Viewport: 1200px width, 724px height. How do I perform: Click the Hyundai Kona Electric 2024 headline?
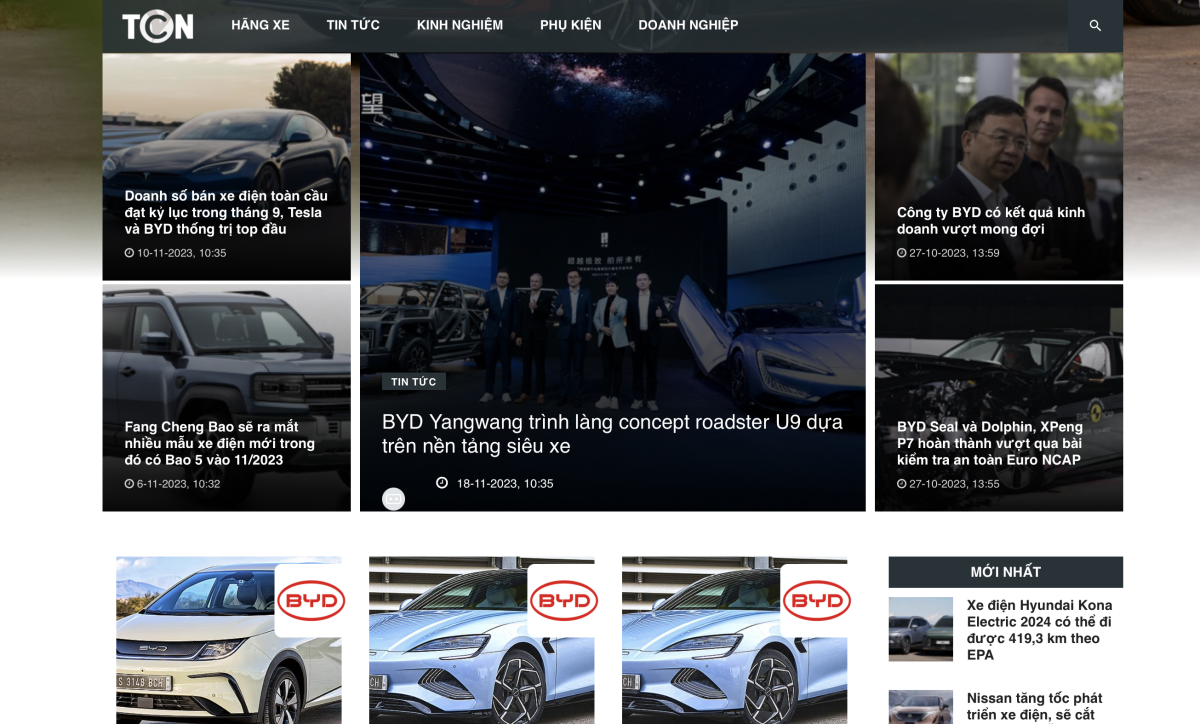(1039, 629)
